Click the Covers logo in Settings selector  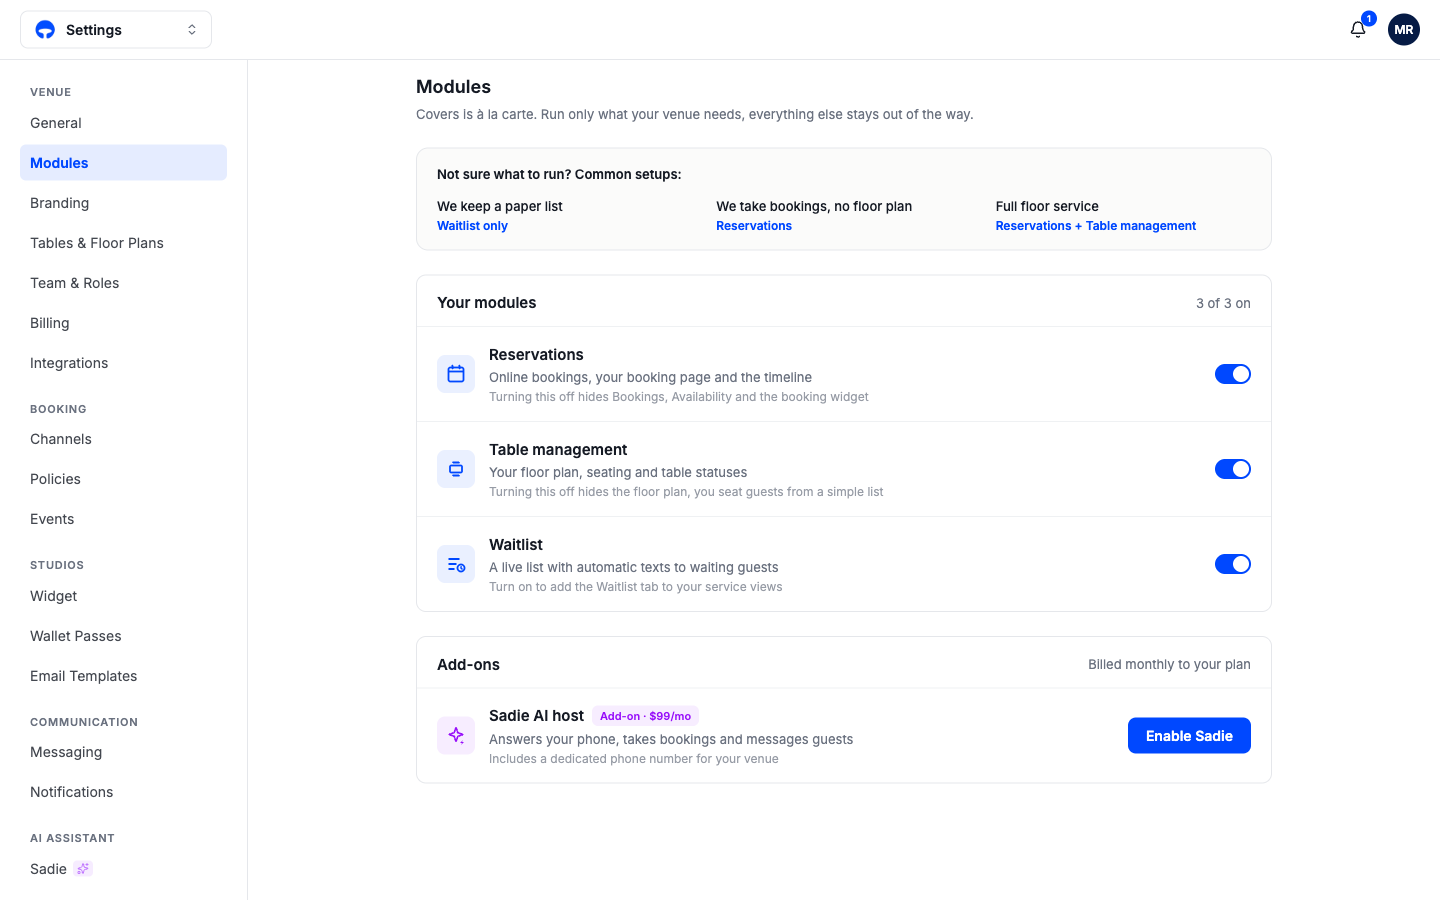pos(45,30)
